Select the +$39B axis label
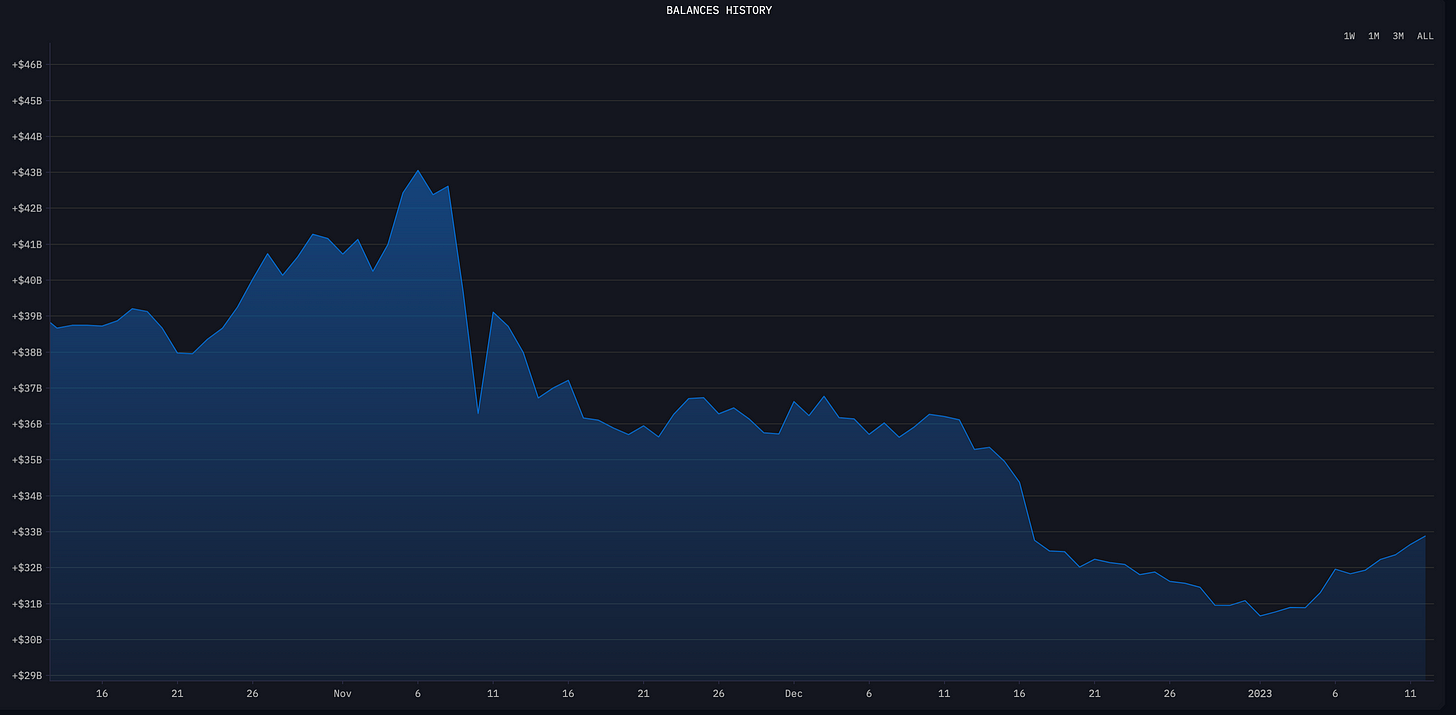 [x=27, y=317]
